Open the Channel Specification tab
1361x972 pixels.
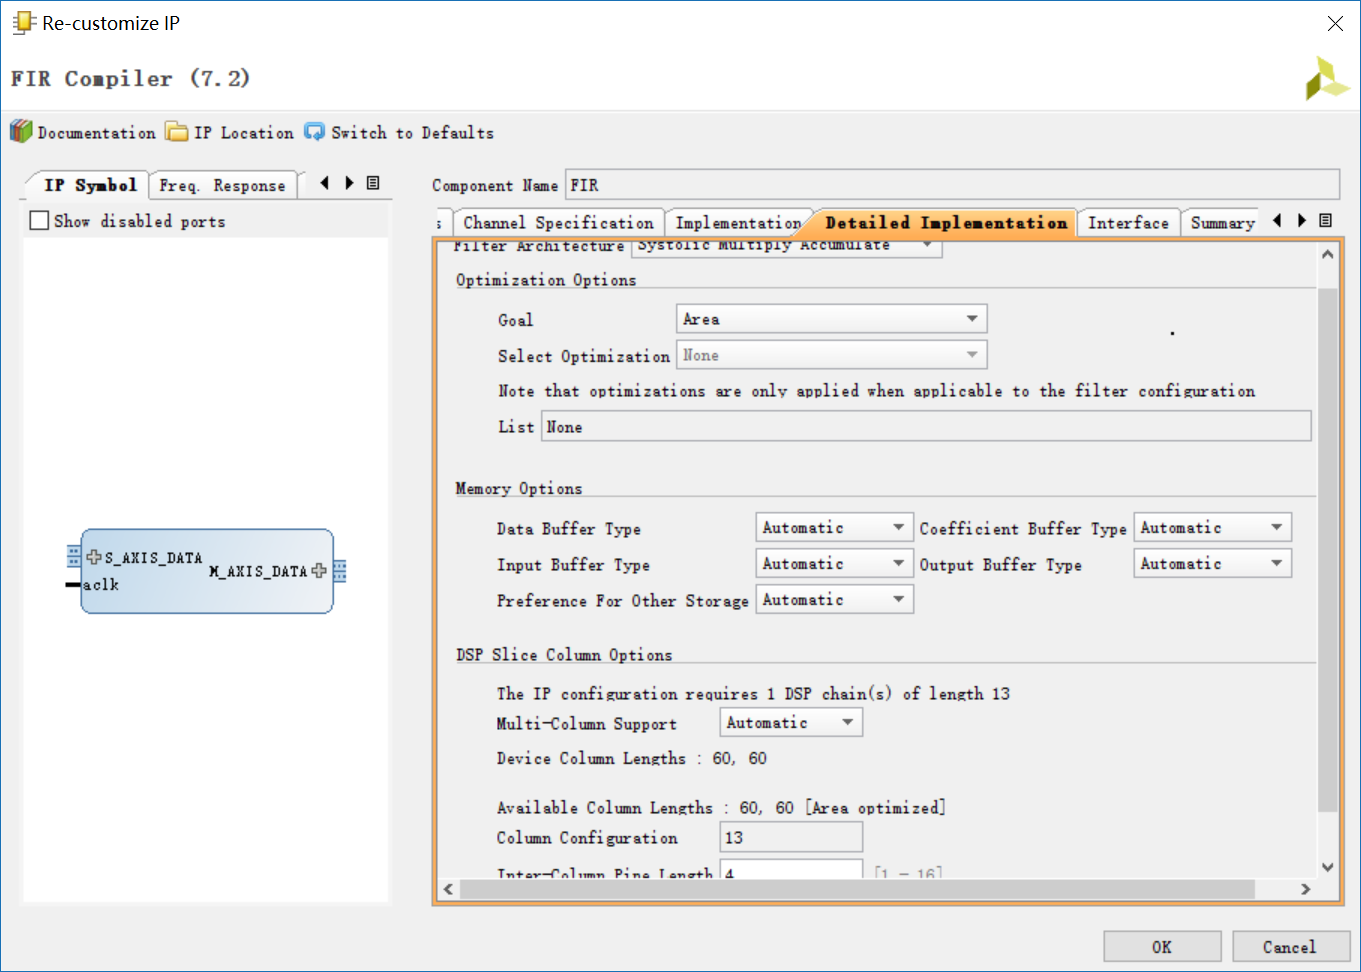pyautogui.click(x=558, y=223)
